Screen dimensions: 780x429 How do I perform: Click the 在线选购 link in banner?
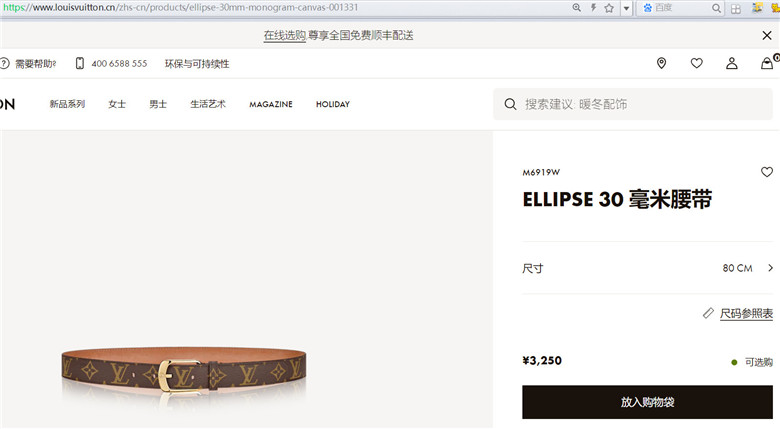point(285,35)
